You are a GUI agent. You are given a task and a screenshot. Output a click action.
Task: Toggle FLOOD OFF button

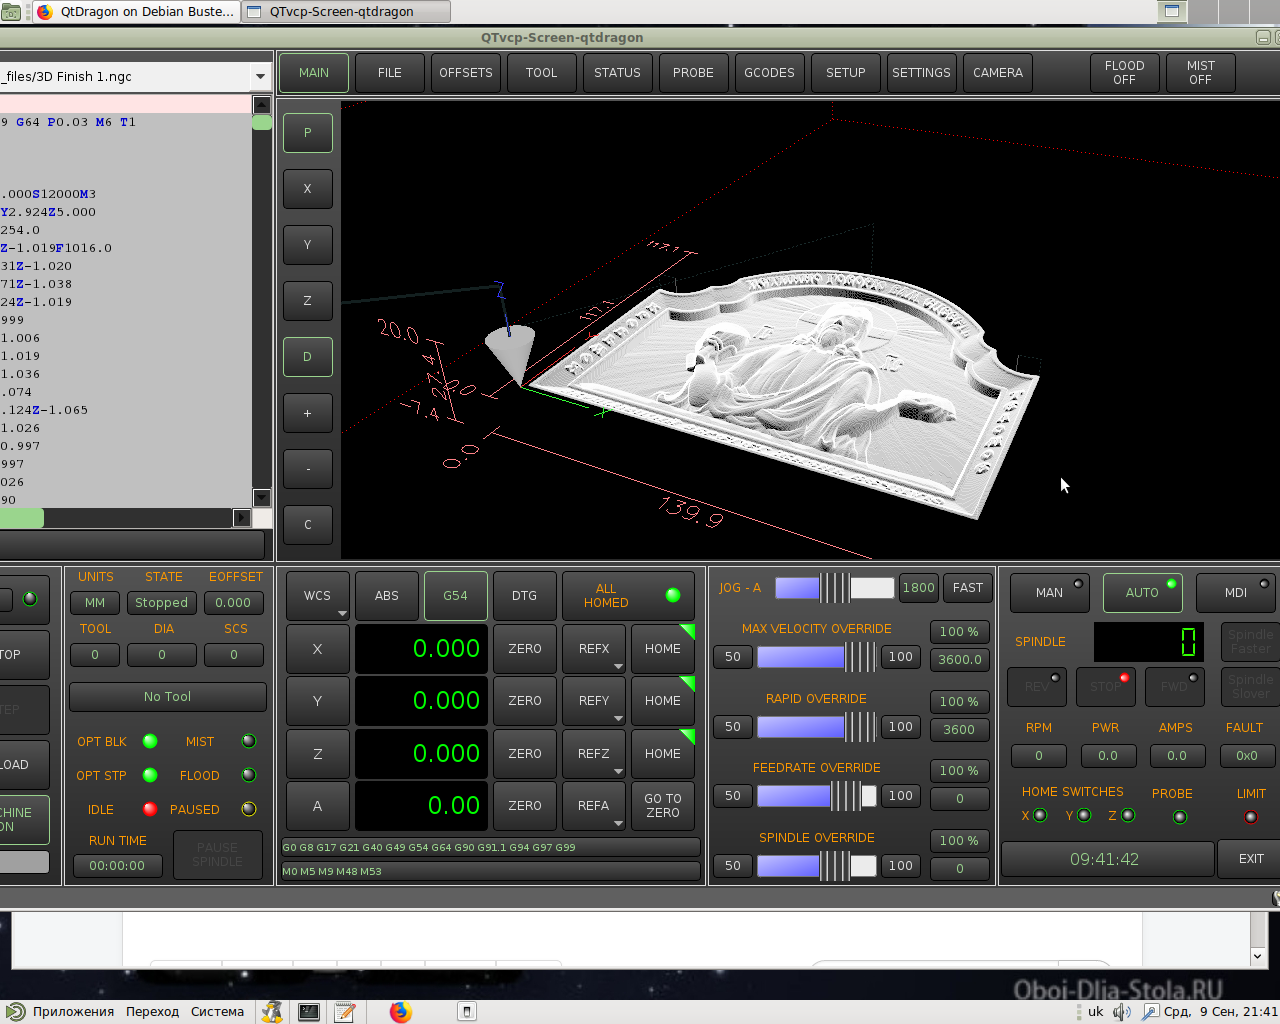(x=1124, y=73)
